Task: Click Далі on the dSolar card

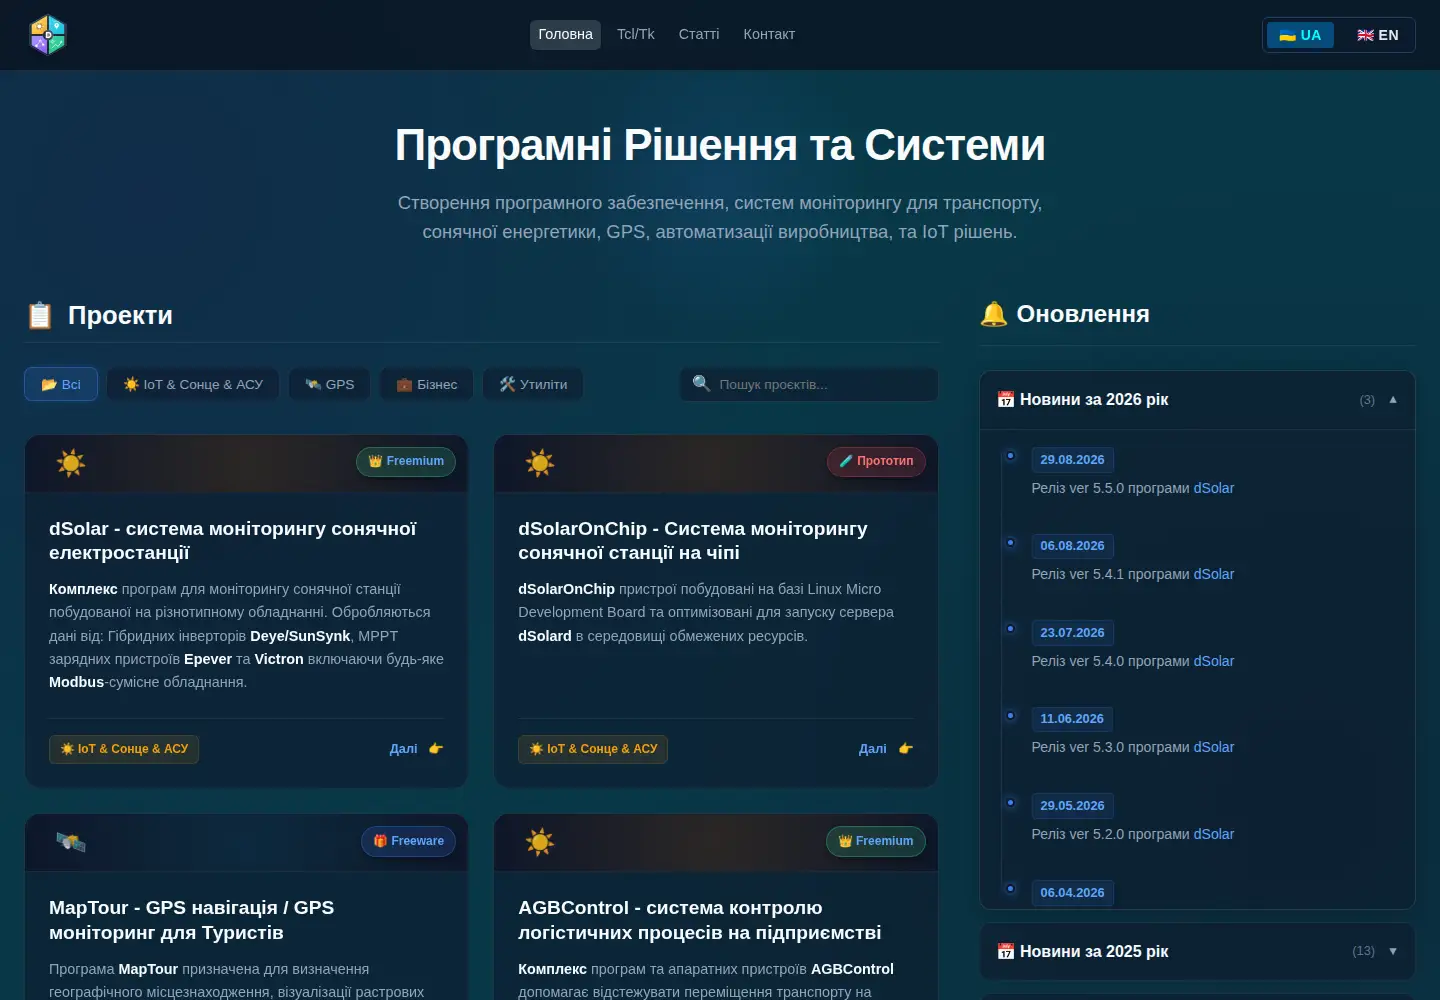Action: 404,748
